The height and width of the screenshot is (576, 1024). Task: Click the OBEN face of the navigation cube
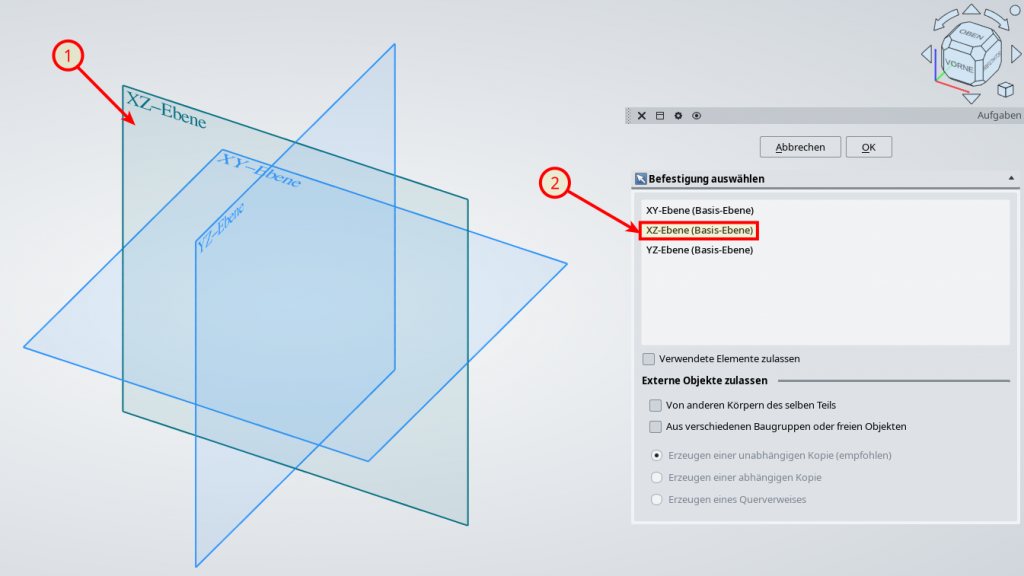(969, 34)
